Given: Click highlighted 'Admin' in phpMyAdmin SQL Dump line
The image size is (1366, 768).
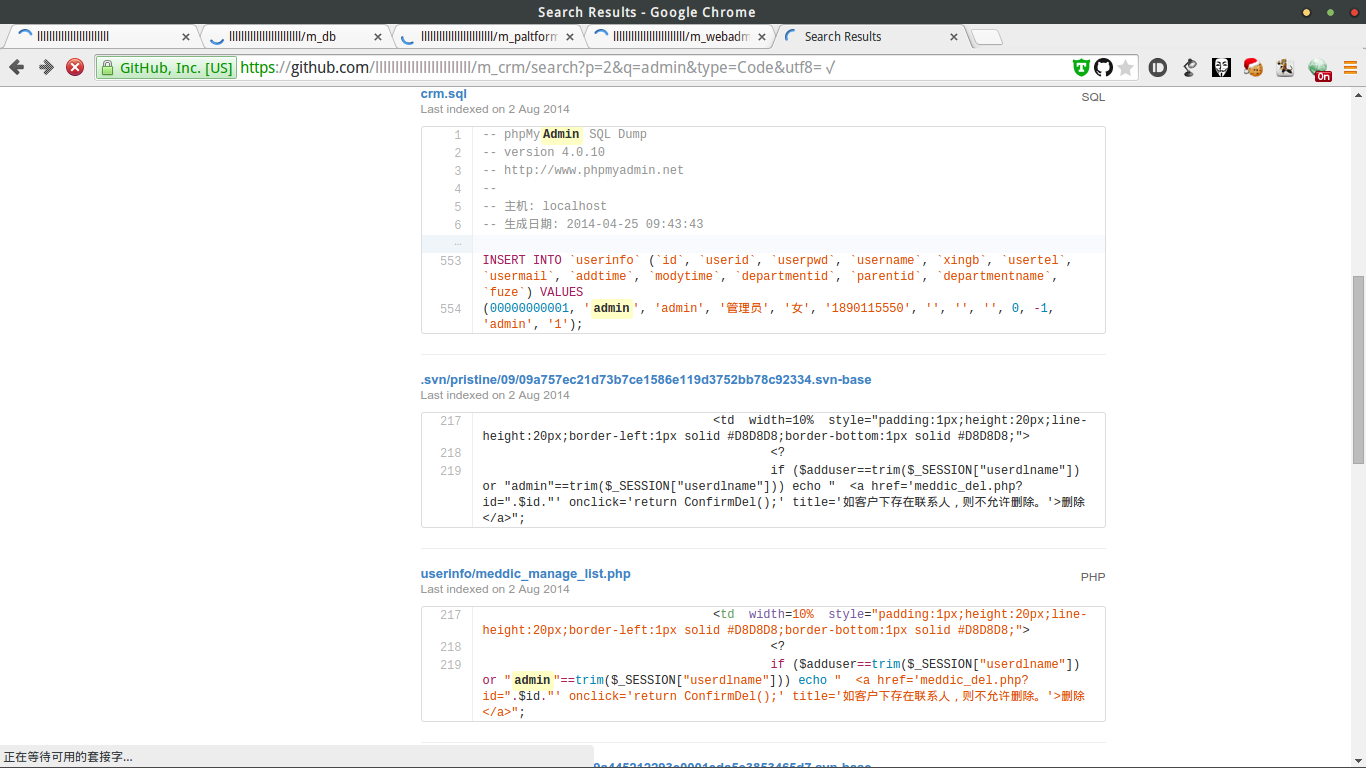Looking at the screenshot, I should (561, 135).
